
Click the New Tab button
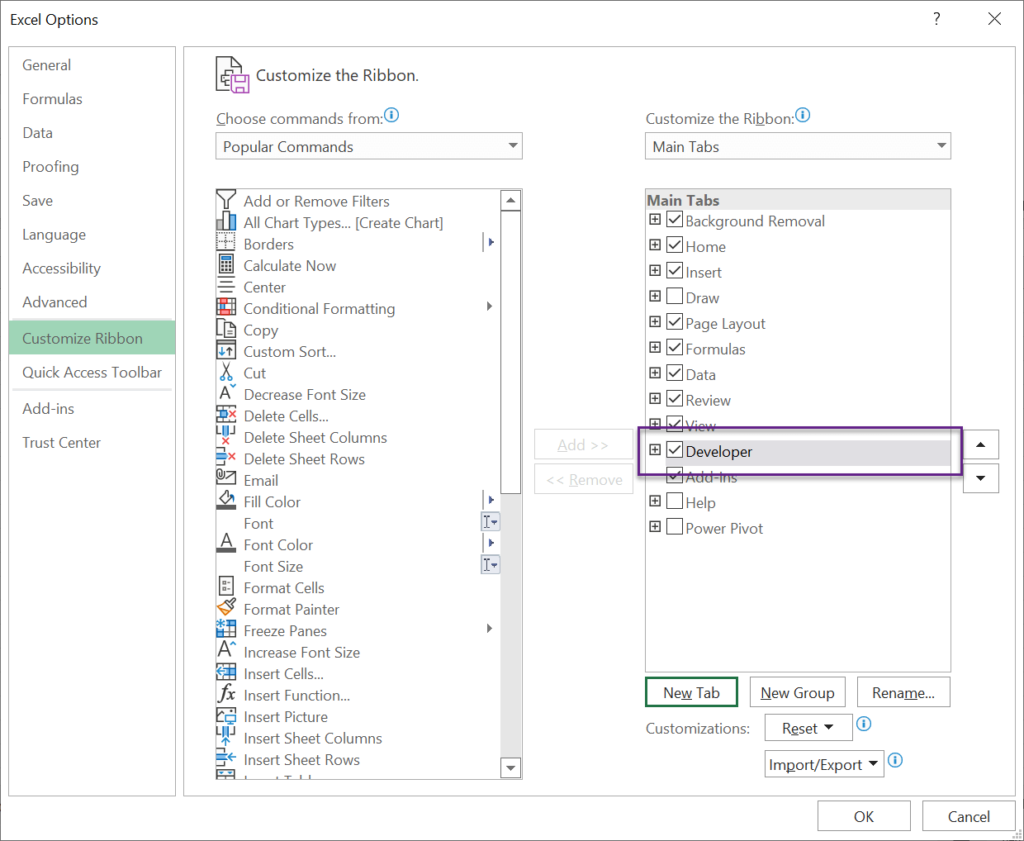tap(691, 691)
